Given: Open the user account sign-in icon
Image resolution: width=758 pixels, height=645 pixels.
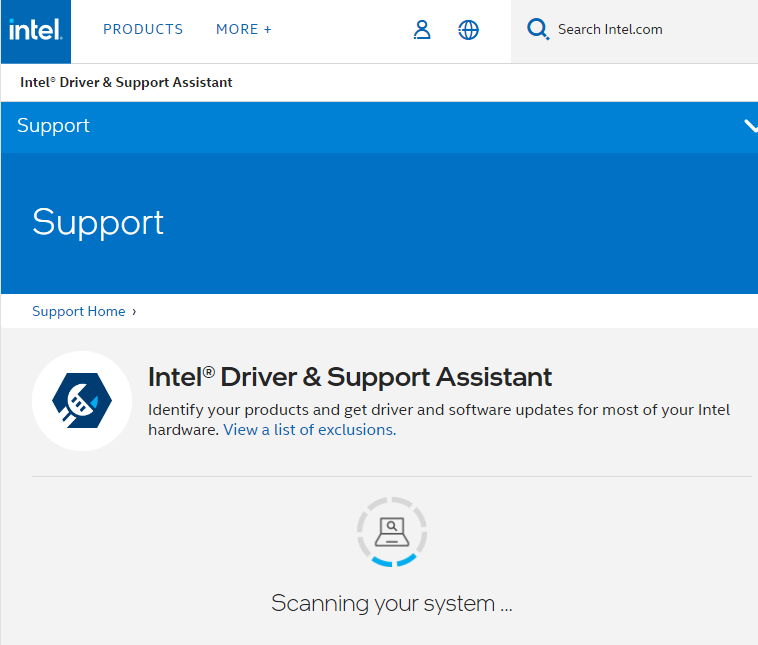Looking at the screenshot, I should pyautogui.click(x=422, y=30).
